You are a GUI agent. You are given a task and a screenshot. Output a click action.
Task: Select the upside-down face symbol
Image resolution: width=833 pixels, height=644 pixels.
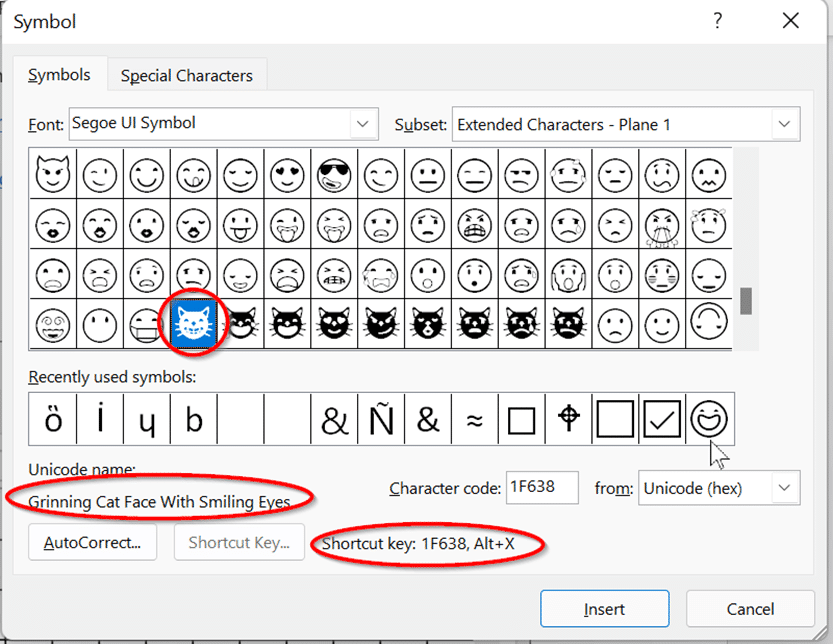coord(708,322)
